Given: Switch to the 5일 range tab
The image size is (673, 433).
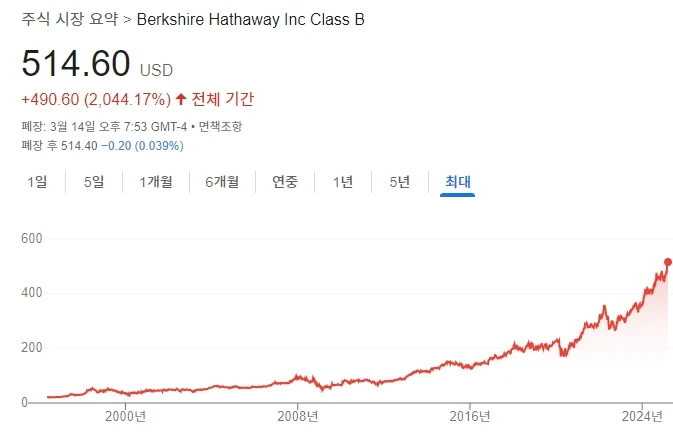Looking at the screenshot, I should [x=93, y=181].
